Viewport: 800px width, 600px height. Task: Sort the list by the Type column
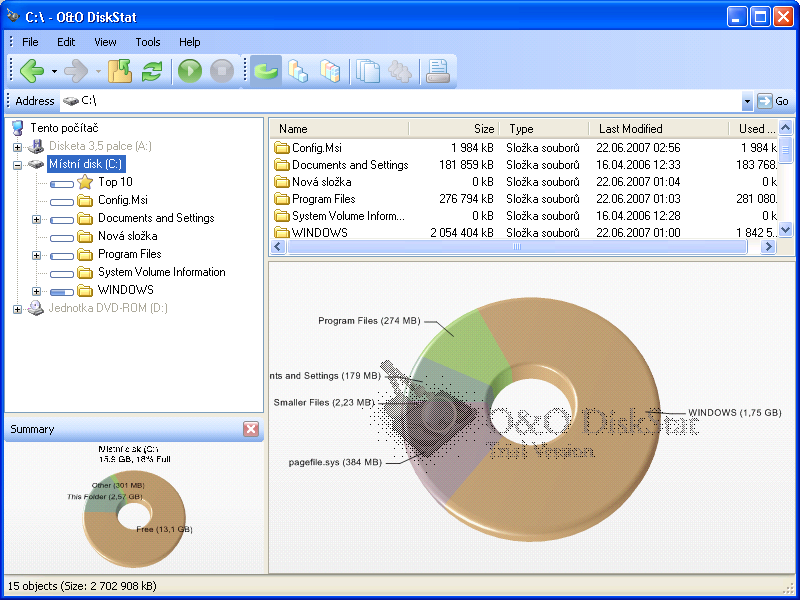tap(544, 129)
